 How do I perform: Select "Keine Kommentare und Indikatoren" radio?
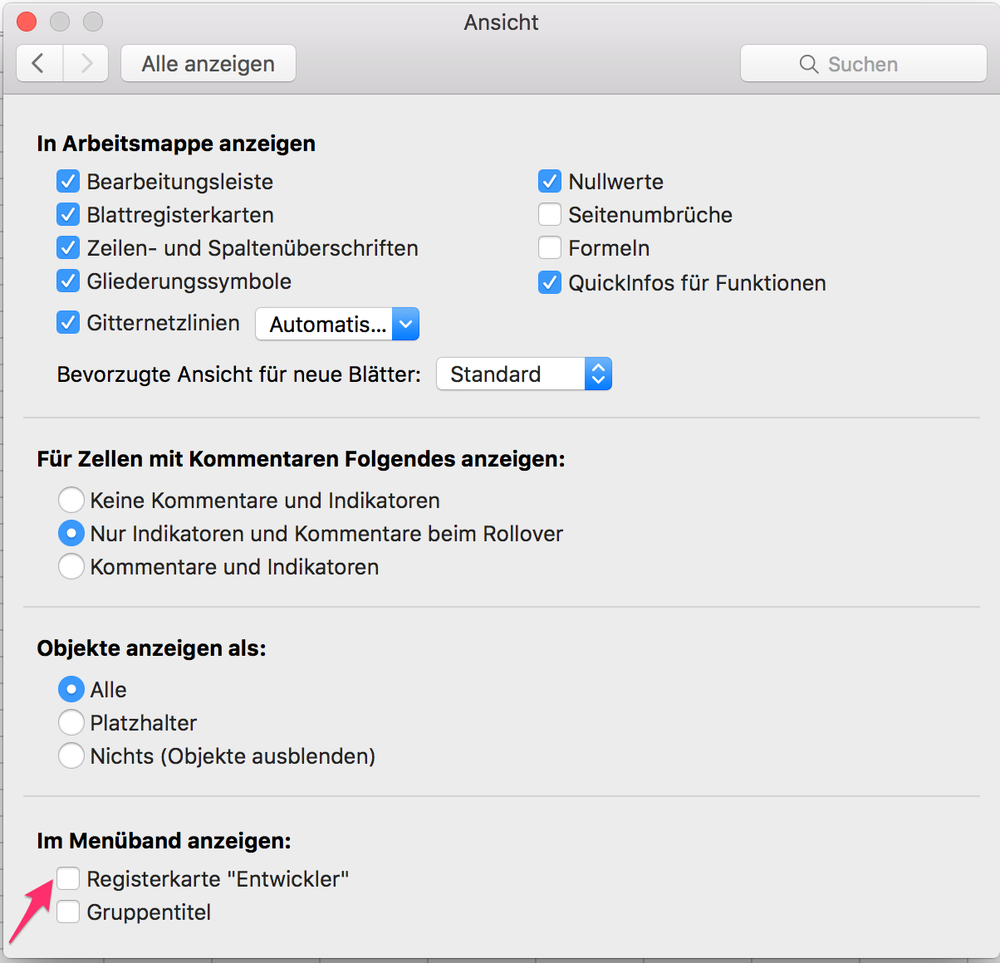[x=71, y=500]
